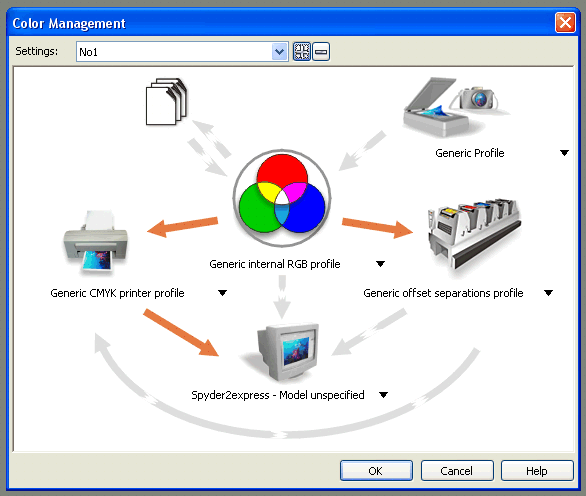Expand Spyder2express monitor profile dropdown

pos(383,395)
